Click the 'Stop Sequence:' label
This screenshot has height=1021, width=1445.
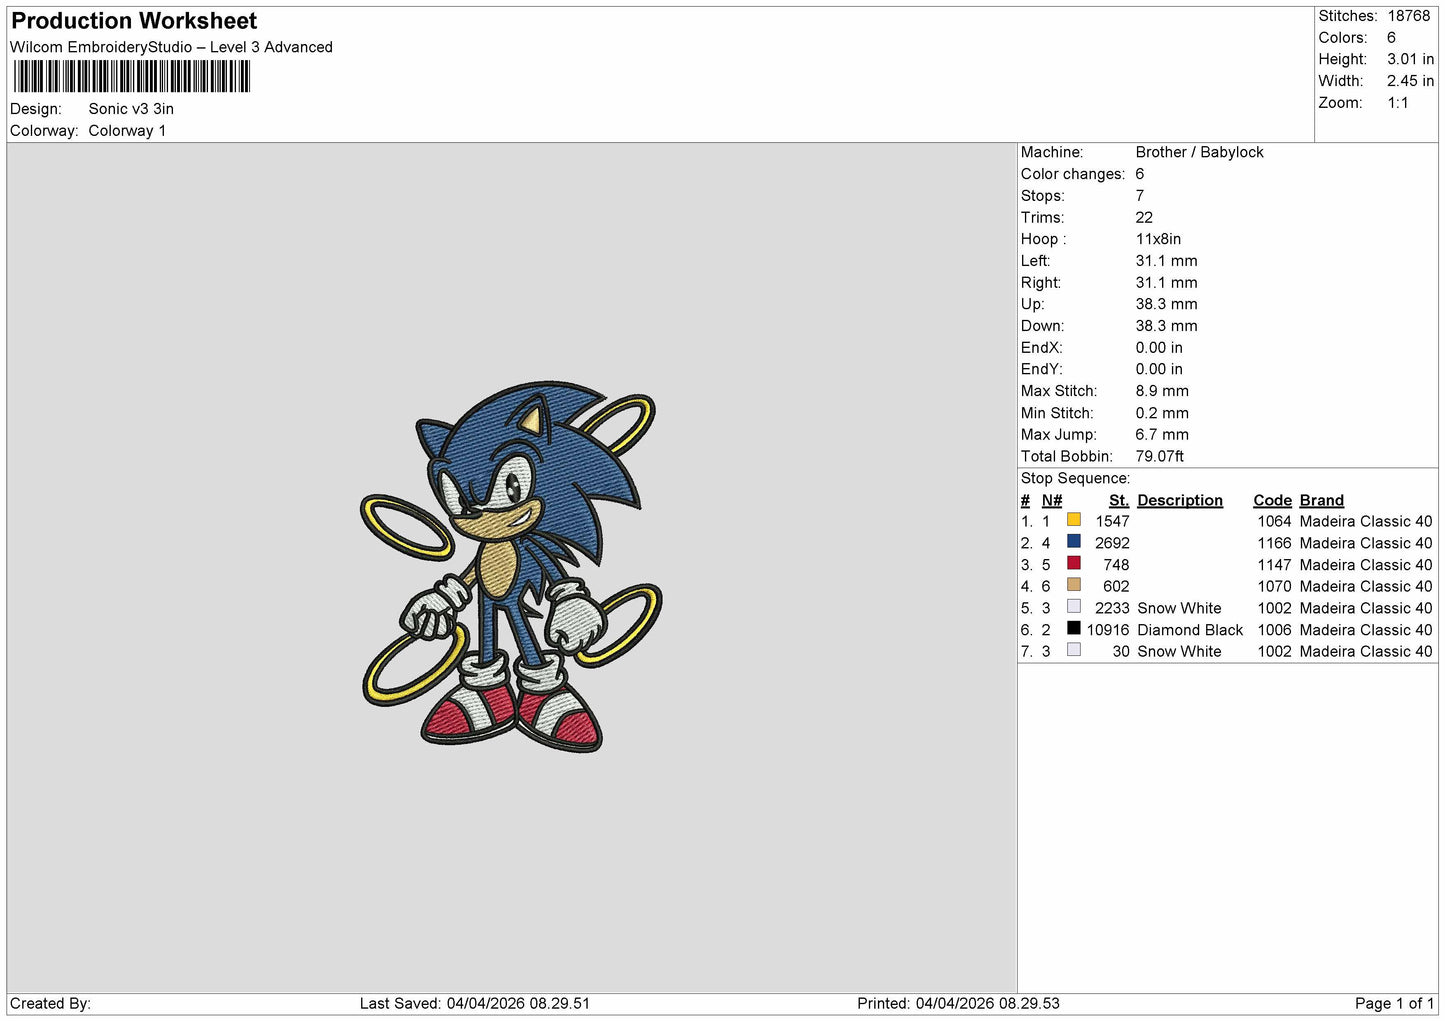click(1075, 478)
